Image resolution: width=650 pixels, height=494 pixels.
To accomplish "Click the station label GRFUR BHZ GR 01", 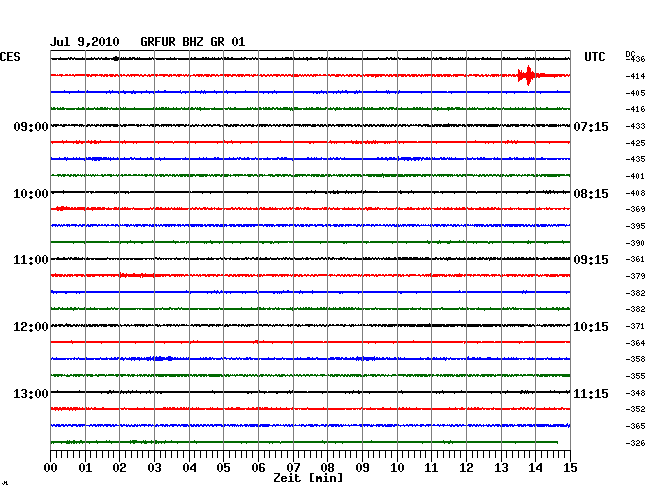I will [x=192, y=42].
